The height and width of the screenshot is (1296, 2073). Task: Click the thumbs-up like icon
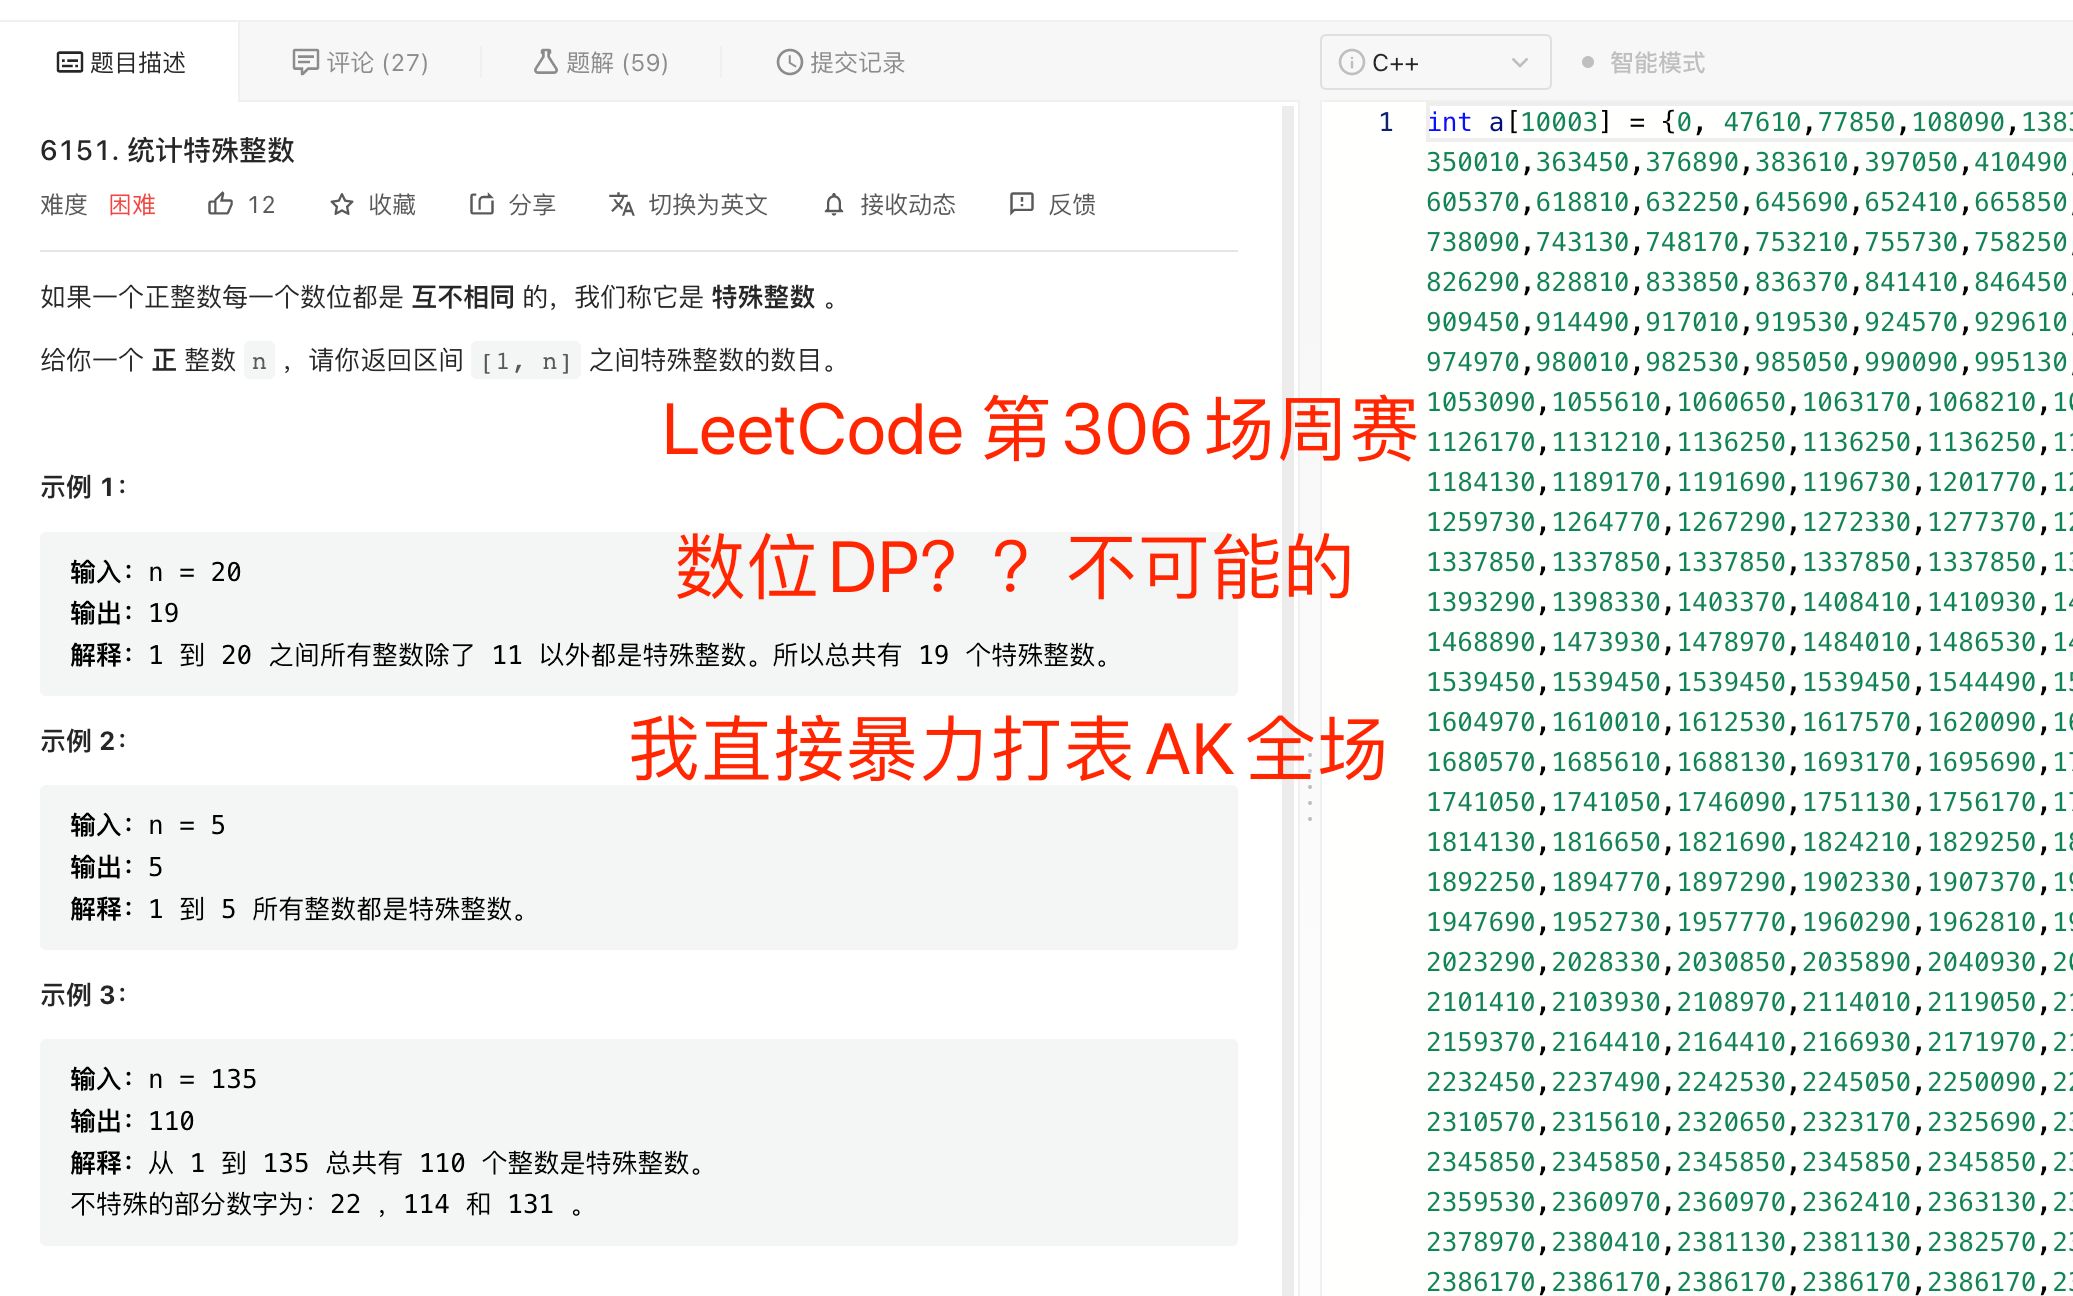220,204
